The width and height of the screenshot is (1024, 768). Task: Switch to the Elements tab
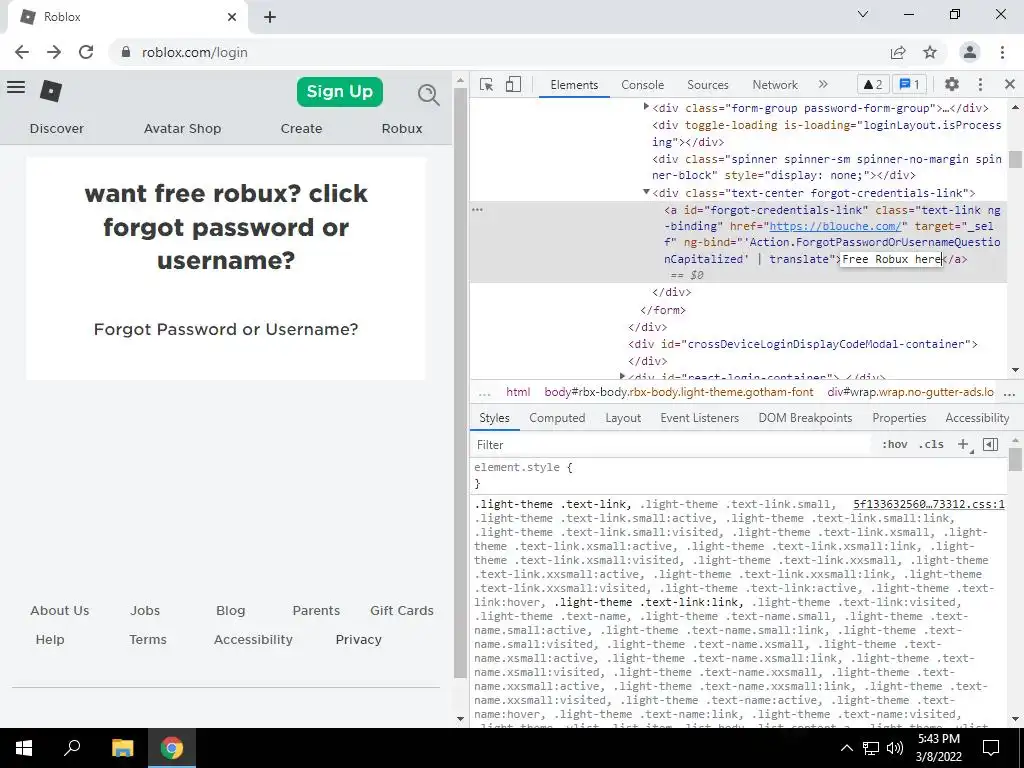click(x=574, y=85)
